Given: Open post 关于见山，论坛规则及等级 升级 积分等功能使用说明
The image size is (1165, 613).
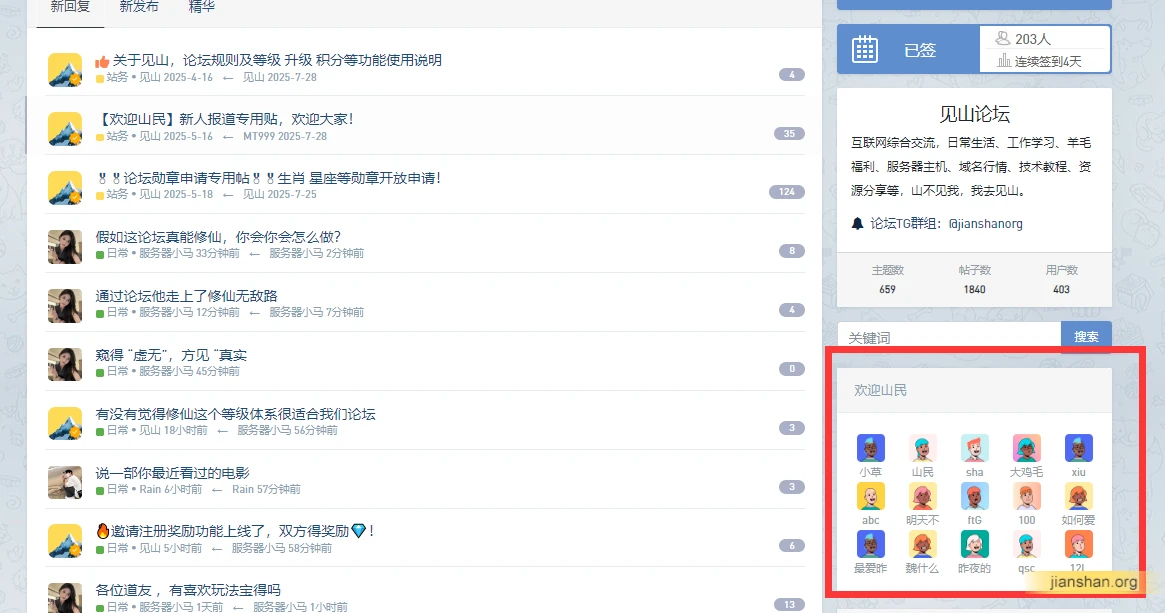Looking at the screenshot, I should pyautogui.click(x=277, y=60).
